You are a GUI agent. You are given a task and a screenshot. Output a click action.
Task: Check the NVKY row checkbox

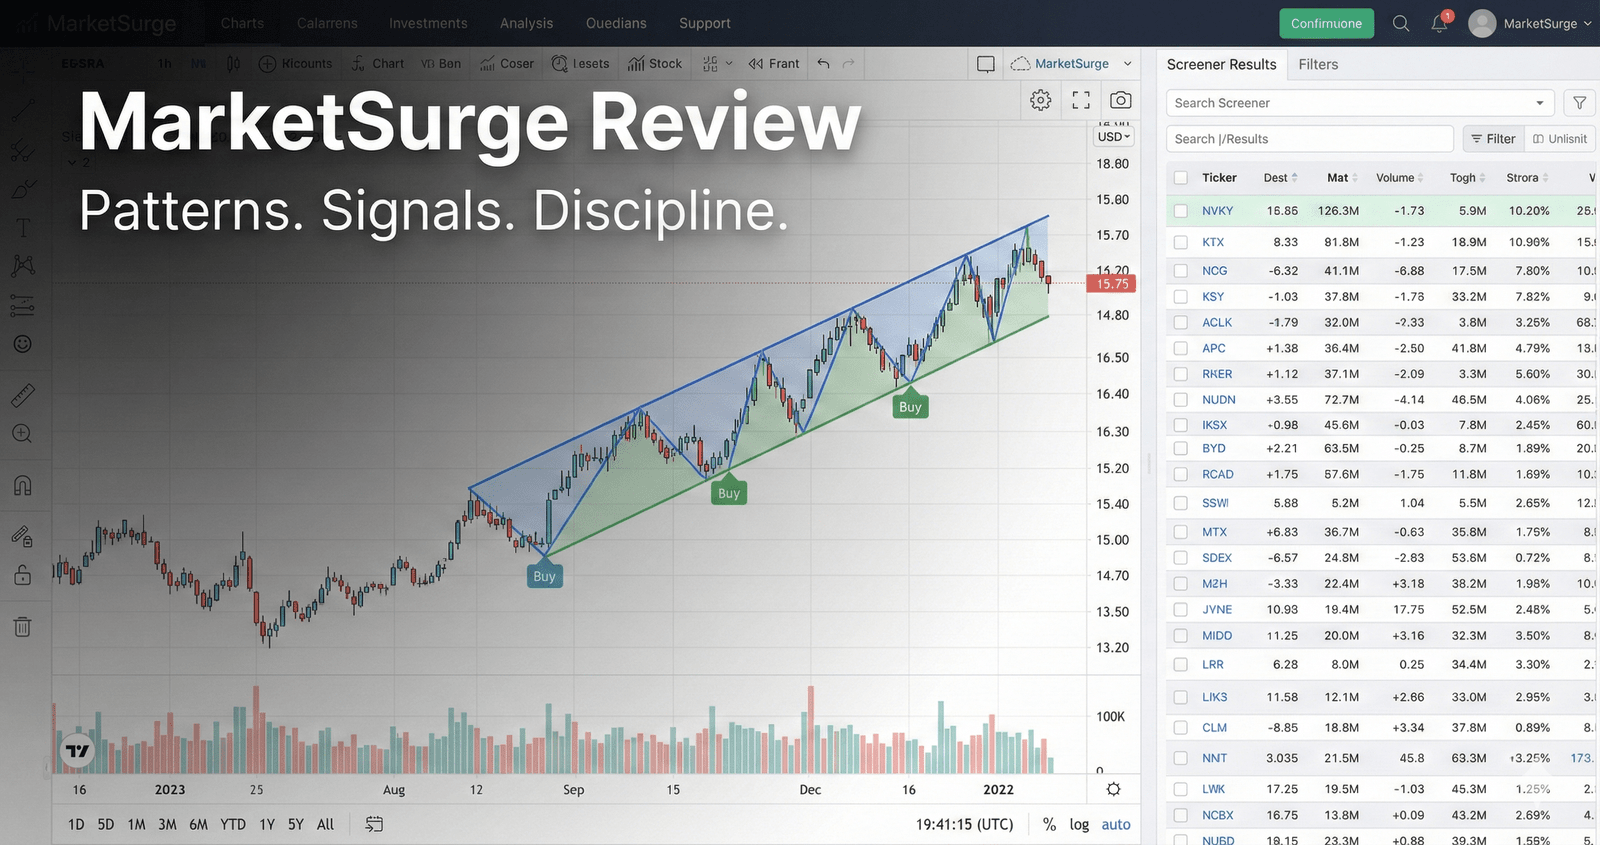coord(1181,211)
